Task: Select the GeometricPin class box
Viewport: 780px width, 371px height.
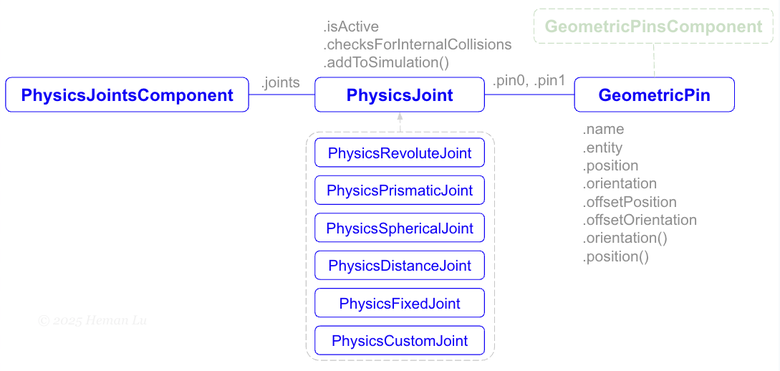Action: click(x=654, y=94)
